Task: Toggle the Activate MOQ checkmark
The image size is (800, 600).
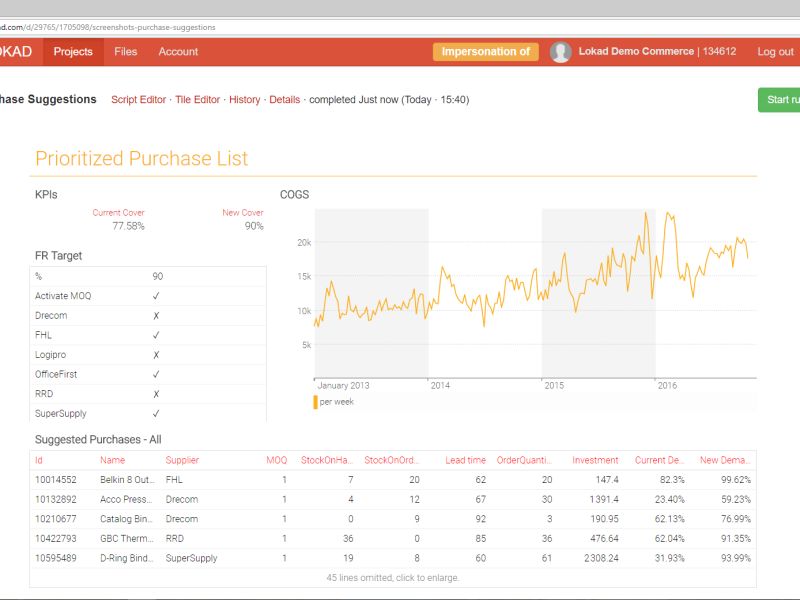Action: point(156,296)
